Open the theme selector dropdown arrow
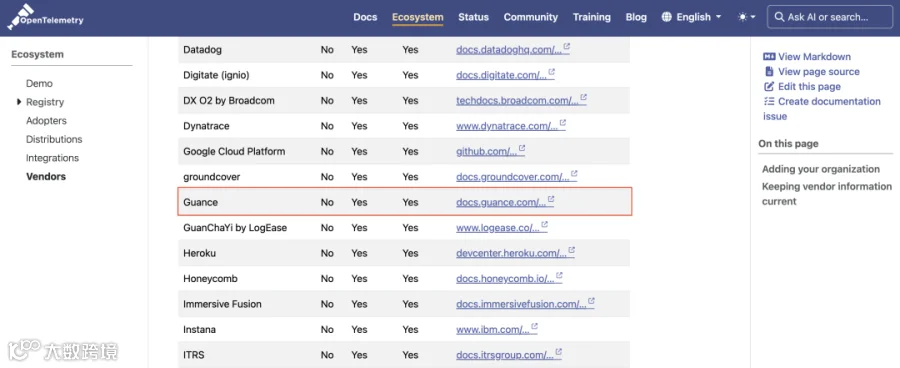 coord(754,17)
